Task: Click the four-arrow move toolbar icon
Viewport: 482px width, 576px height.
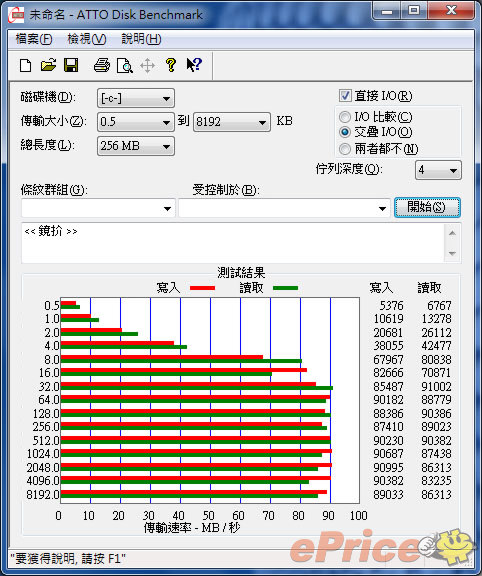Action: (x=147, y=66)
